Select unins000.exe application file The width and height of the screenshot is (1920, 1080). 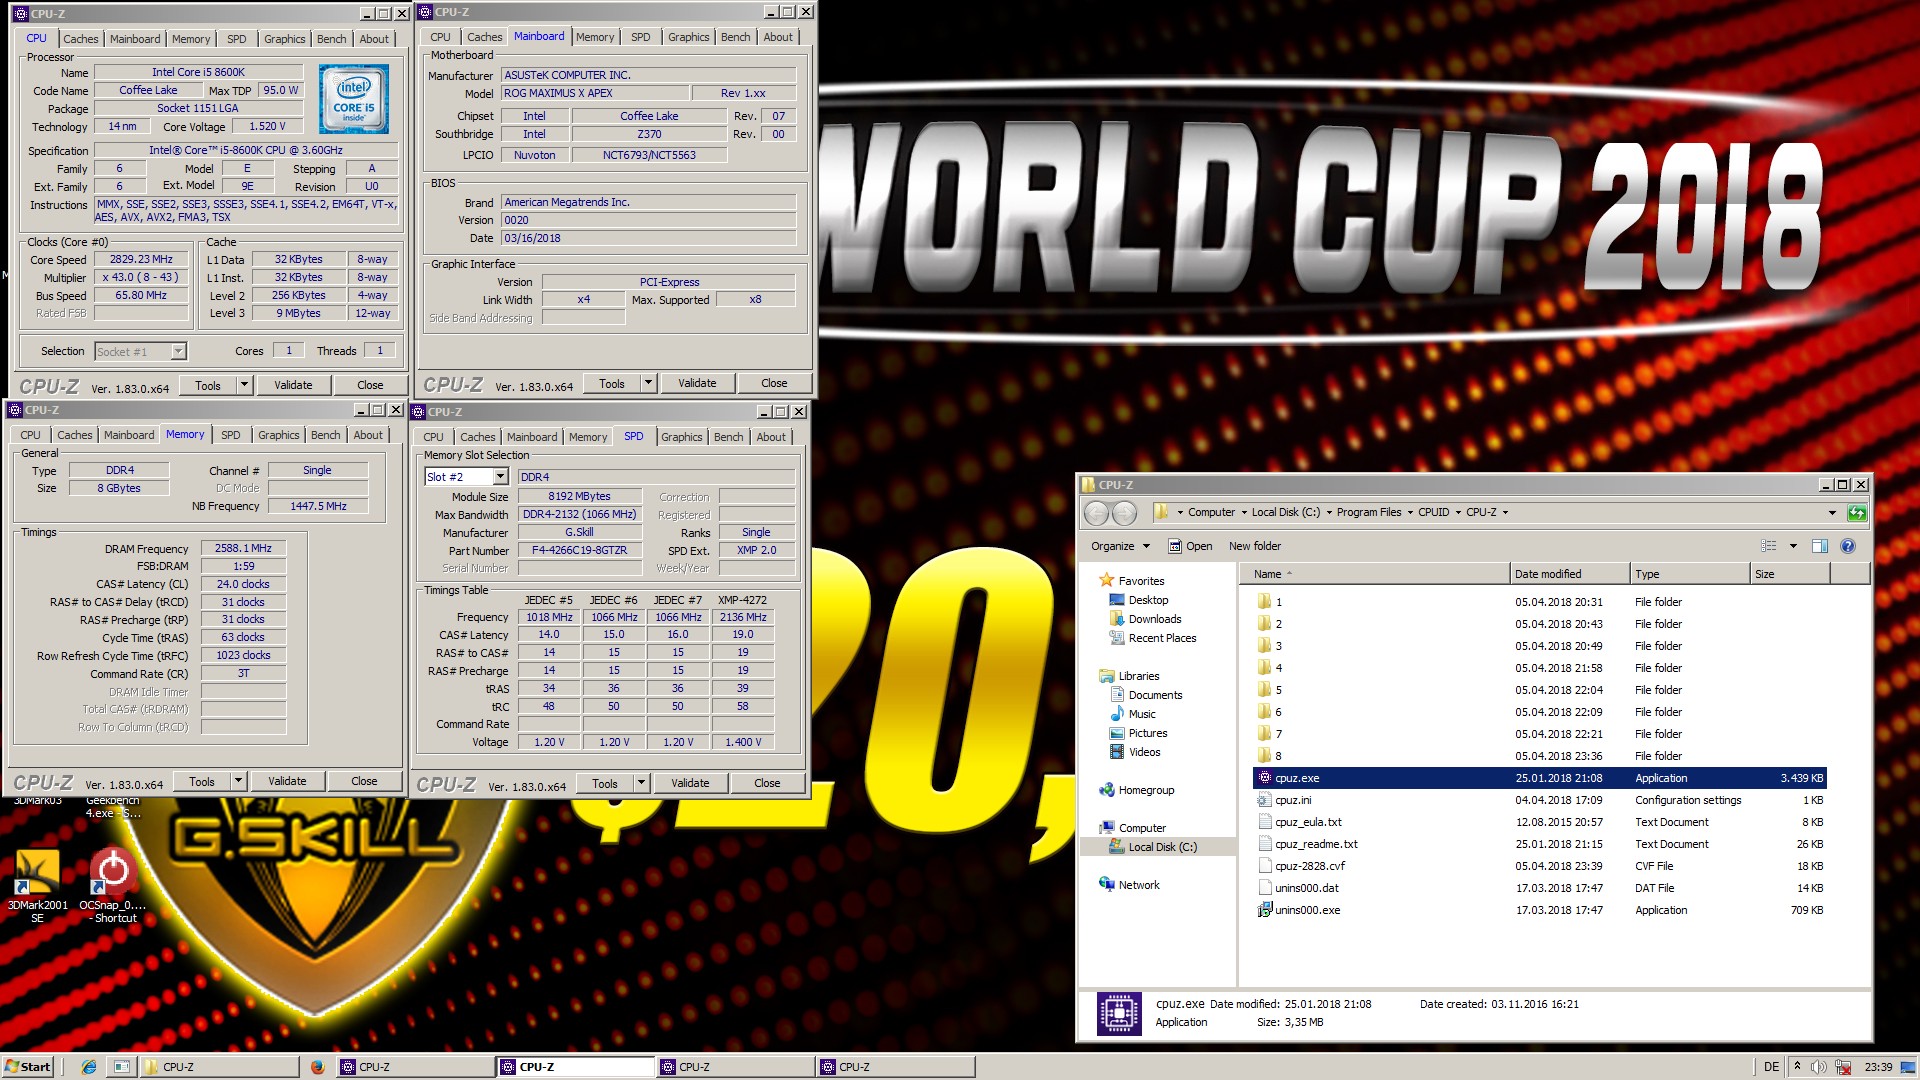click(x=1540, y=910)
